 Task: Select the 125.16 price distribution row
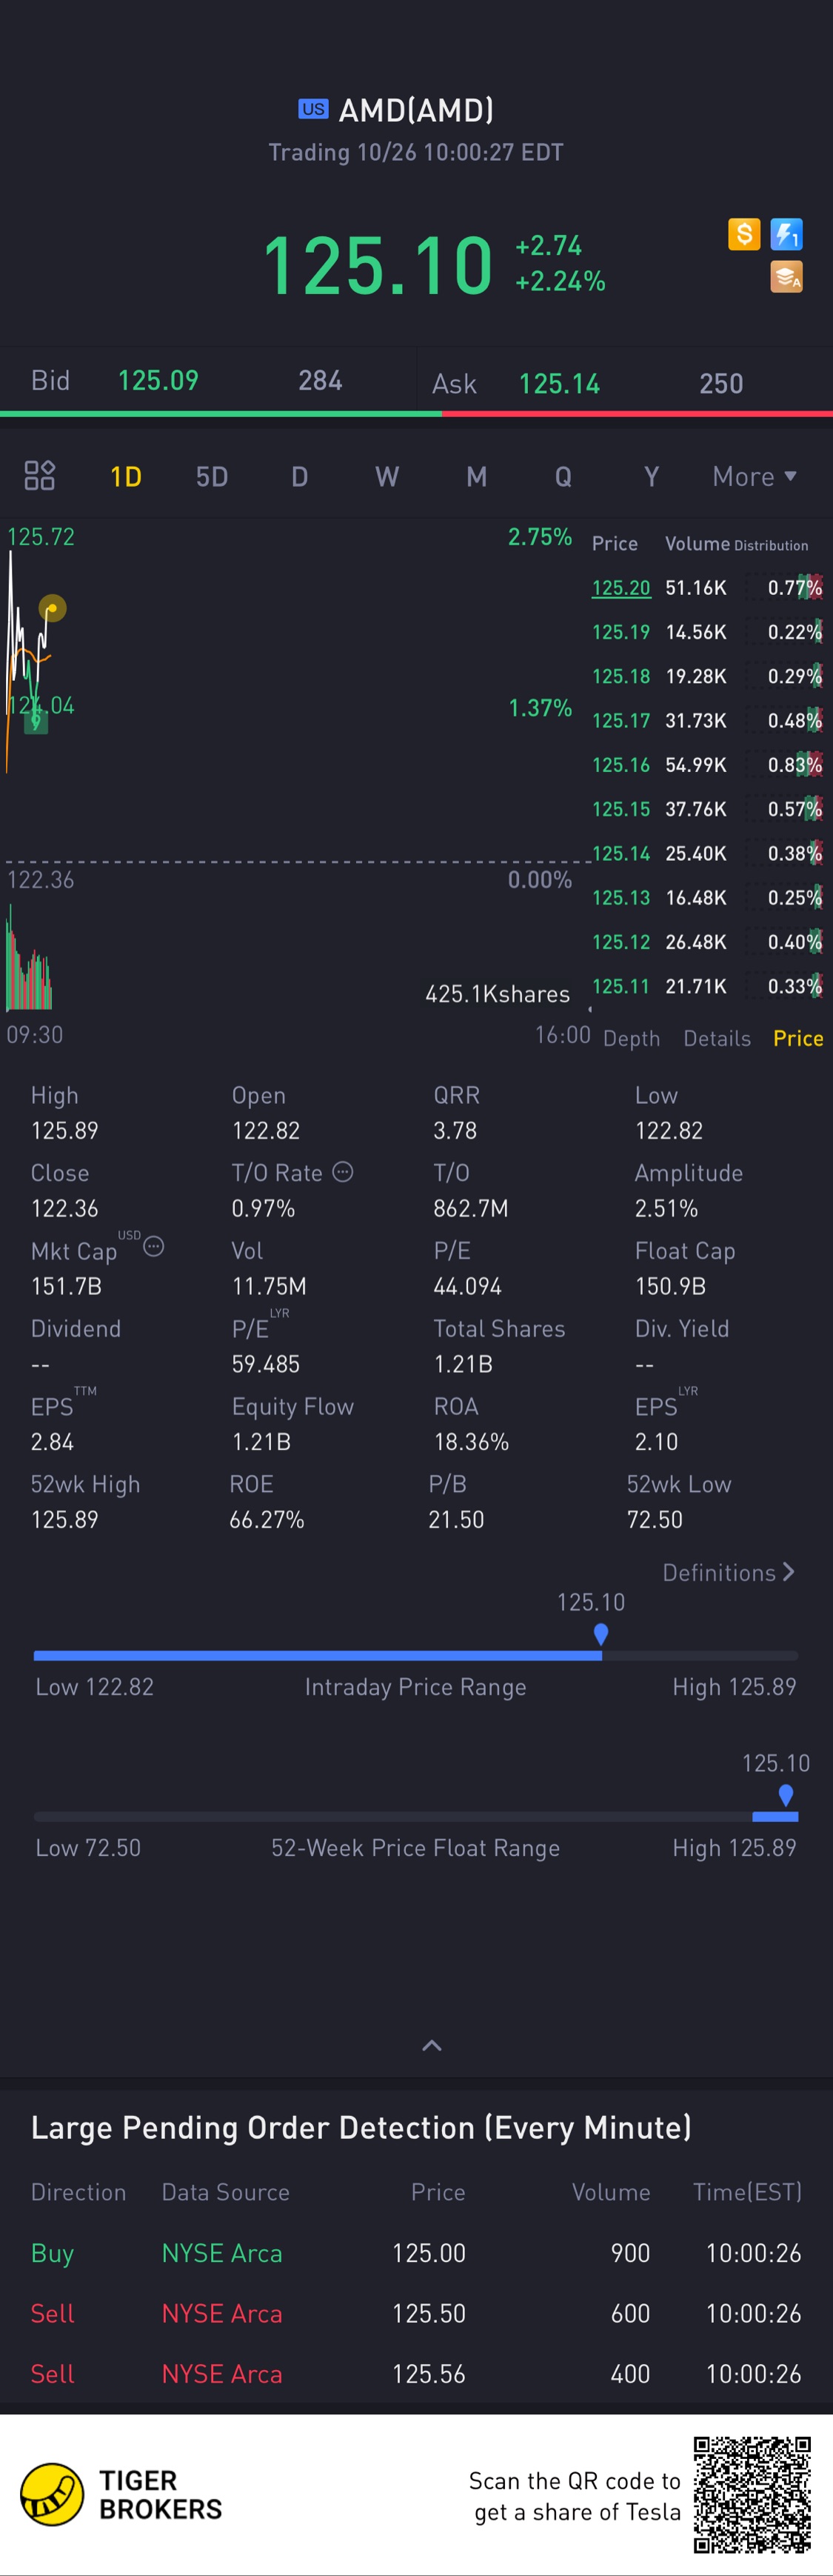(x=707, y=765)
